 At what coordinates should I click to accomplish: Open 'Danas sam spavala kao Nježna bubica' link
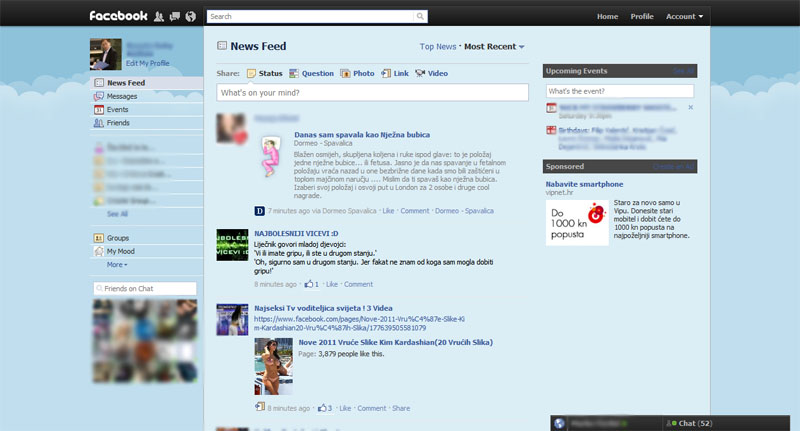tap(362, 135)
